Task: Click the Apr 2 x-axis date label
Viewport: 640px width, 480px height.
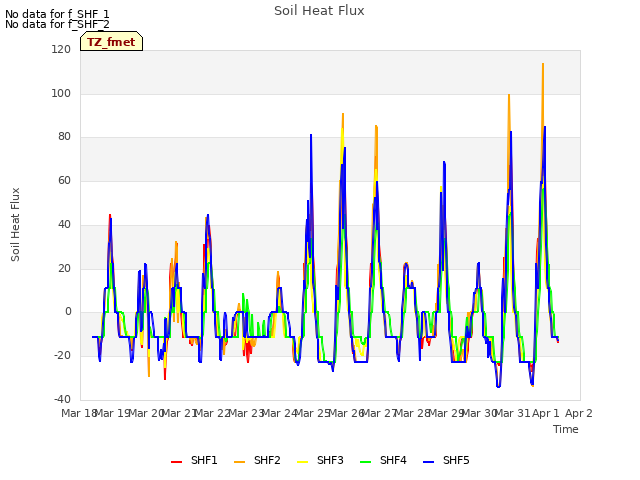Action: (579, 413)
